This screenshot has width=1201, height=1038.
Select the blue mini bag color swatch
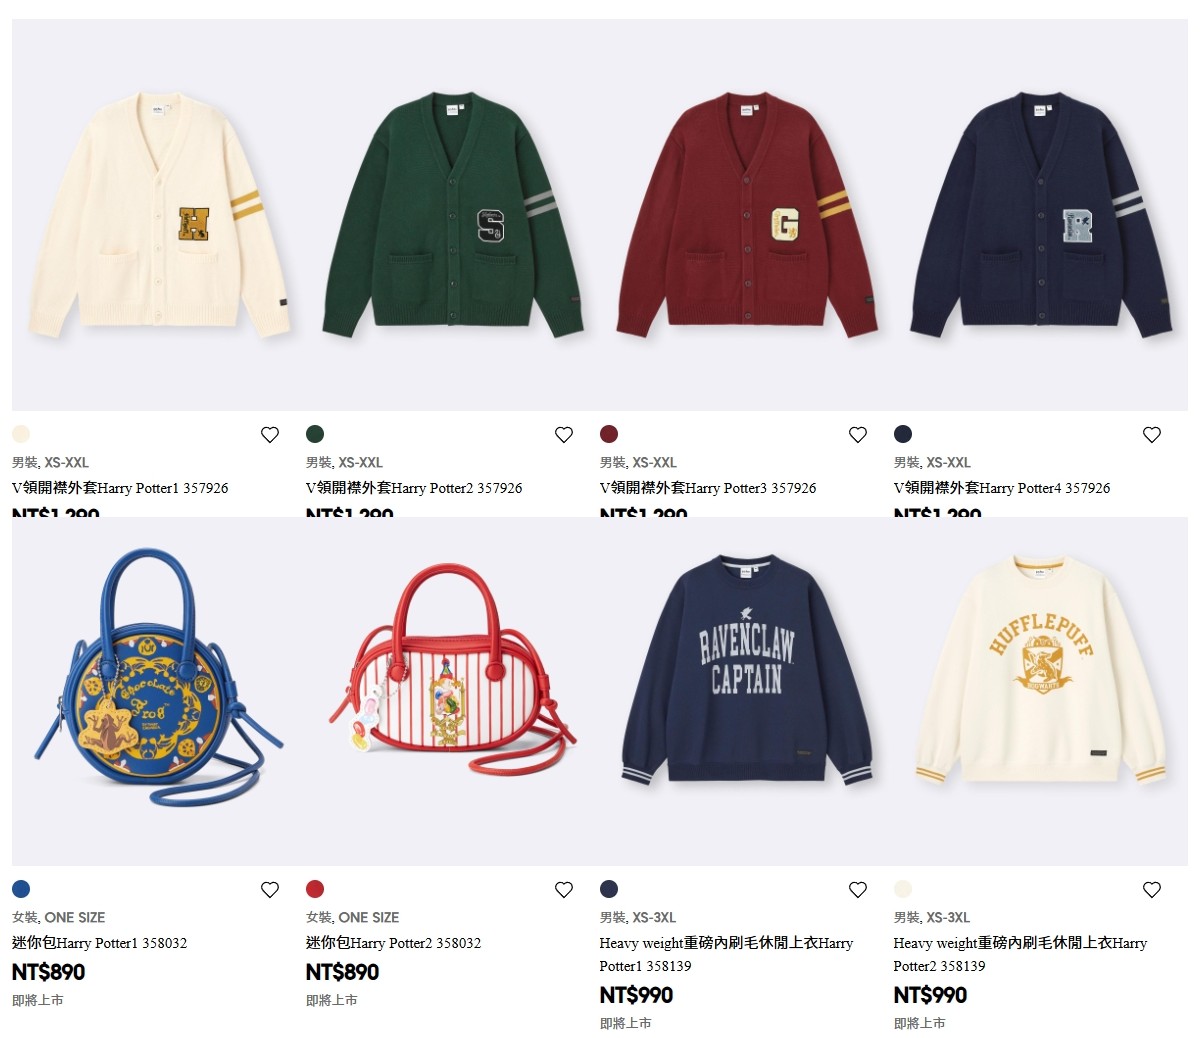coord(21,889)
